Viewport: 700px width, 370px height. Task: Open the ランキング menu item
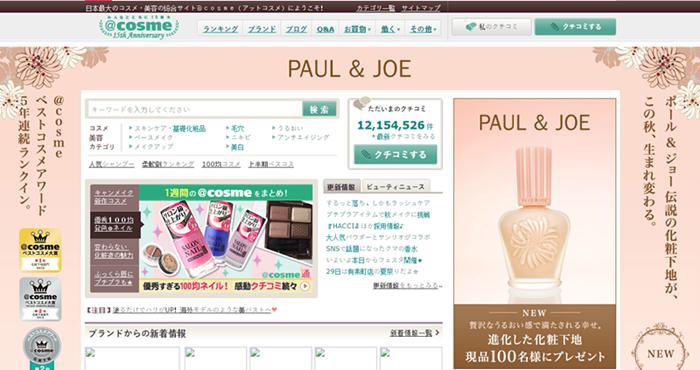point(221,29)
